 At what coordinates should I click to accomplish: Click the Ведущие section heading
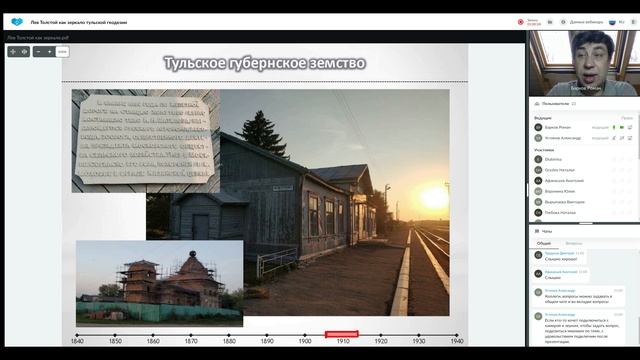click(543, 118)
